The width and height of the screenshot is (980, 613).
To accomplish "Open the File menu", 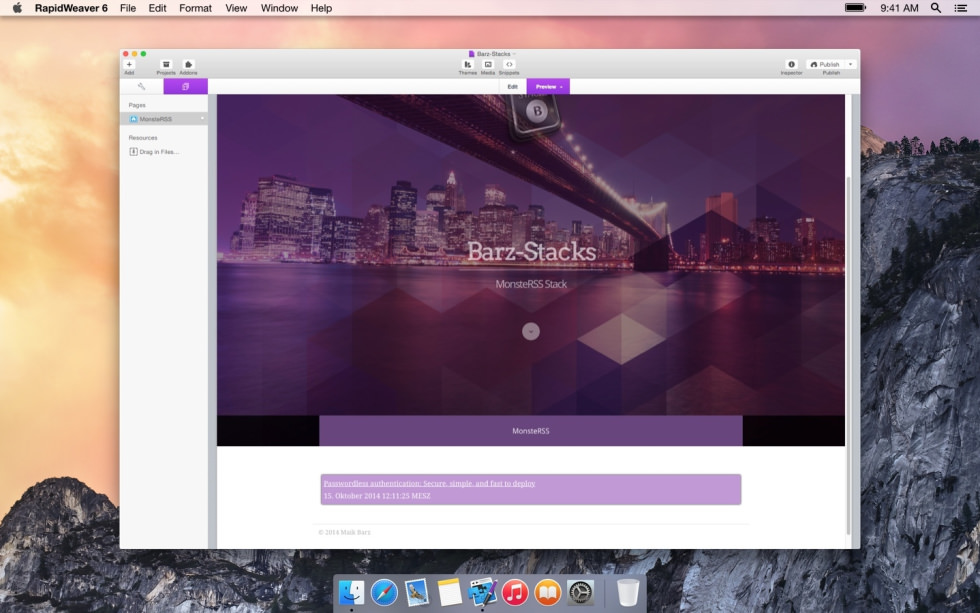I will [x=128, y=8].
